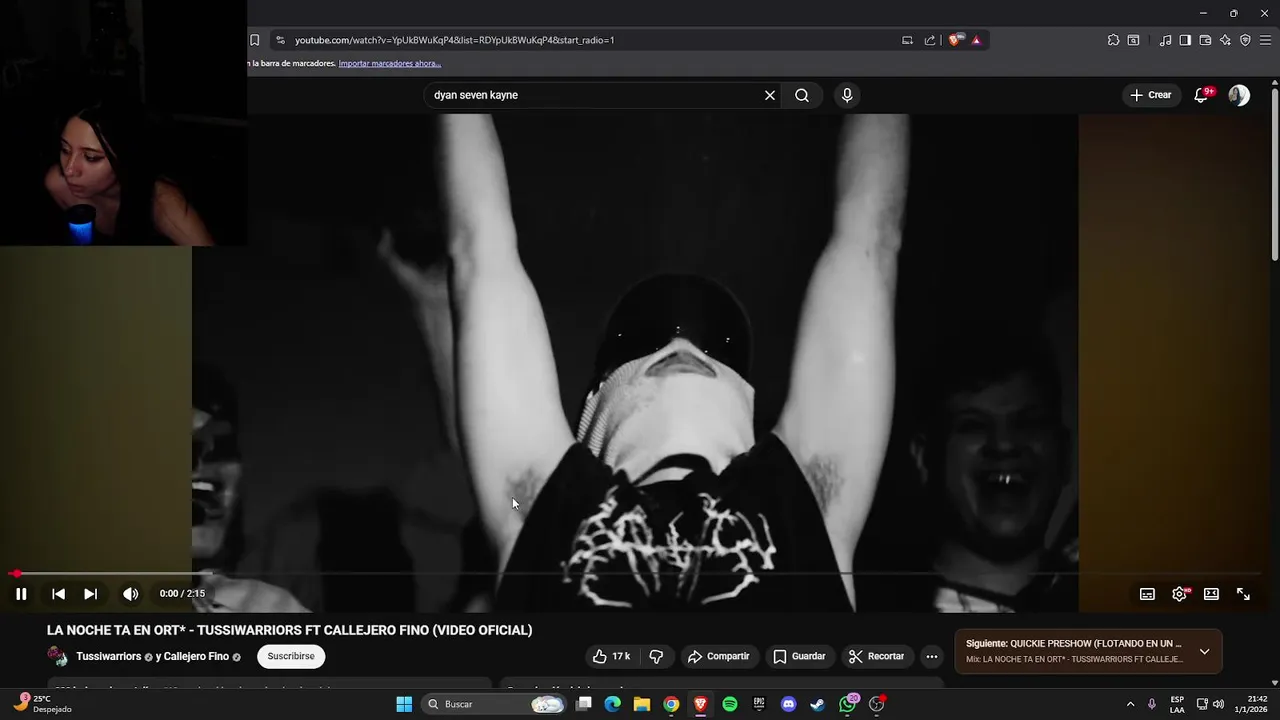Open Spotify from taskbar
The width and height of the screenshot is (1280, 720).
730,704
